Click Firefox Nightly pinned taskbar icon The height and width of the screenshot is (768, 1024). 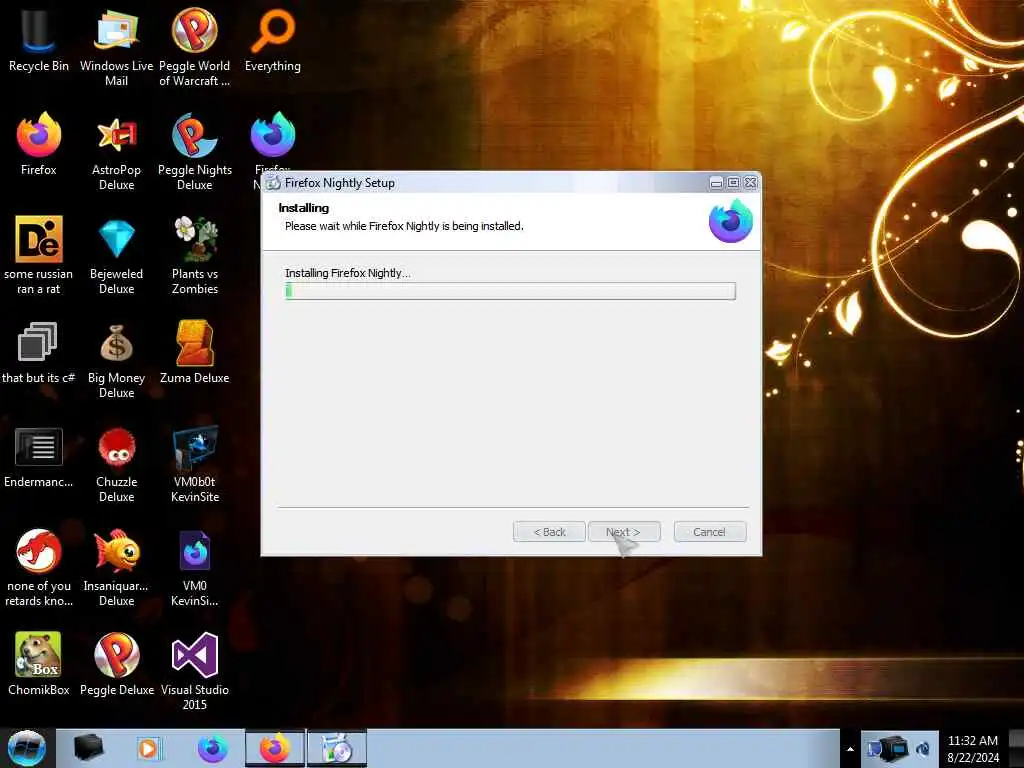tap(212, 748)
